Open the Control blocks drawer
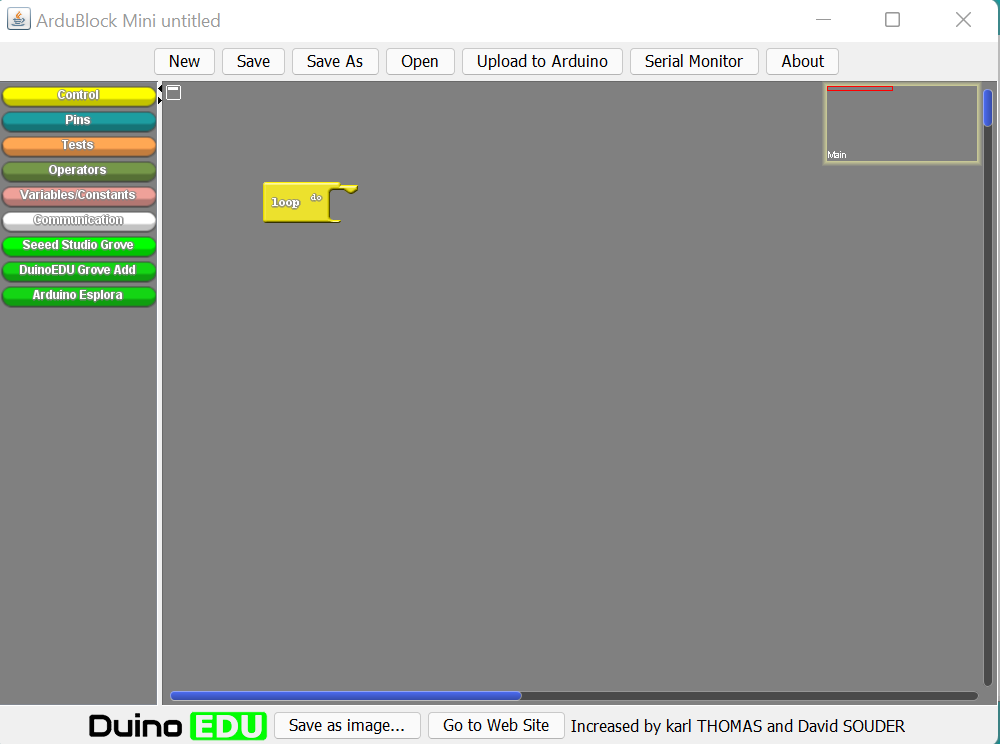The height and width of the screenshot is (744, 1000). [x=78, y=96]
